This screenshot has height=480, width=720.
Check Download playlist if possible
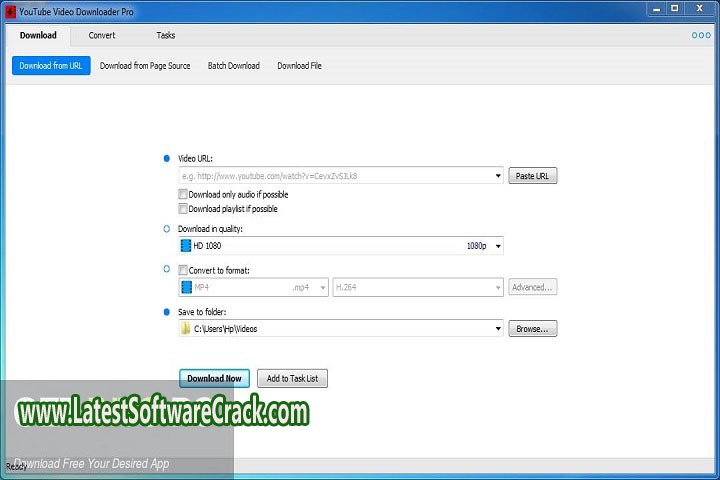[x=183, y=209]
